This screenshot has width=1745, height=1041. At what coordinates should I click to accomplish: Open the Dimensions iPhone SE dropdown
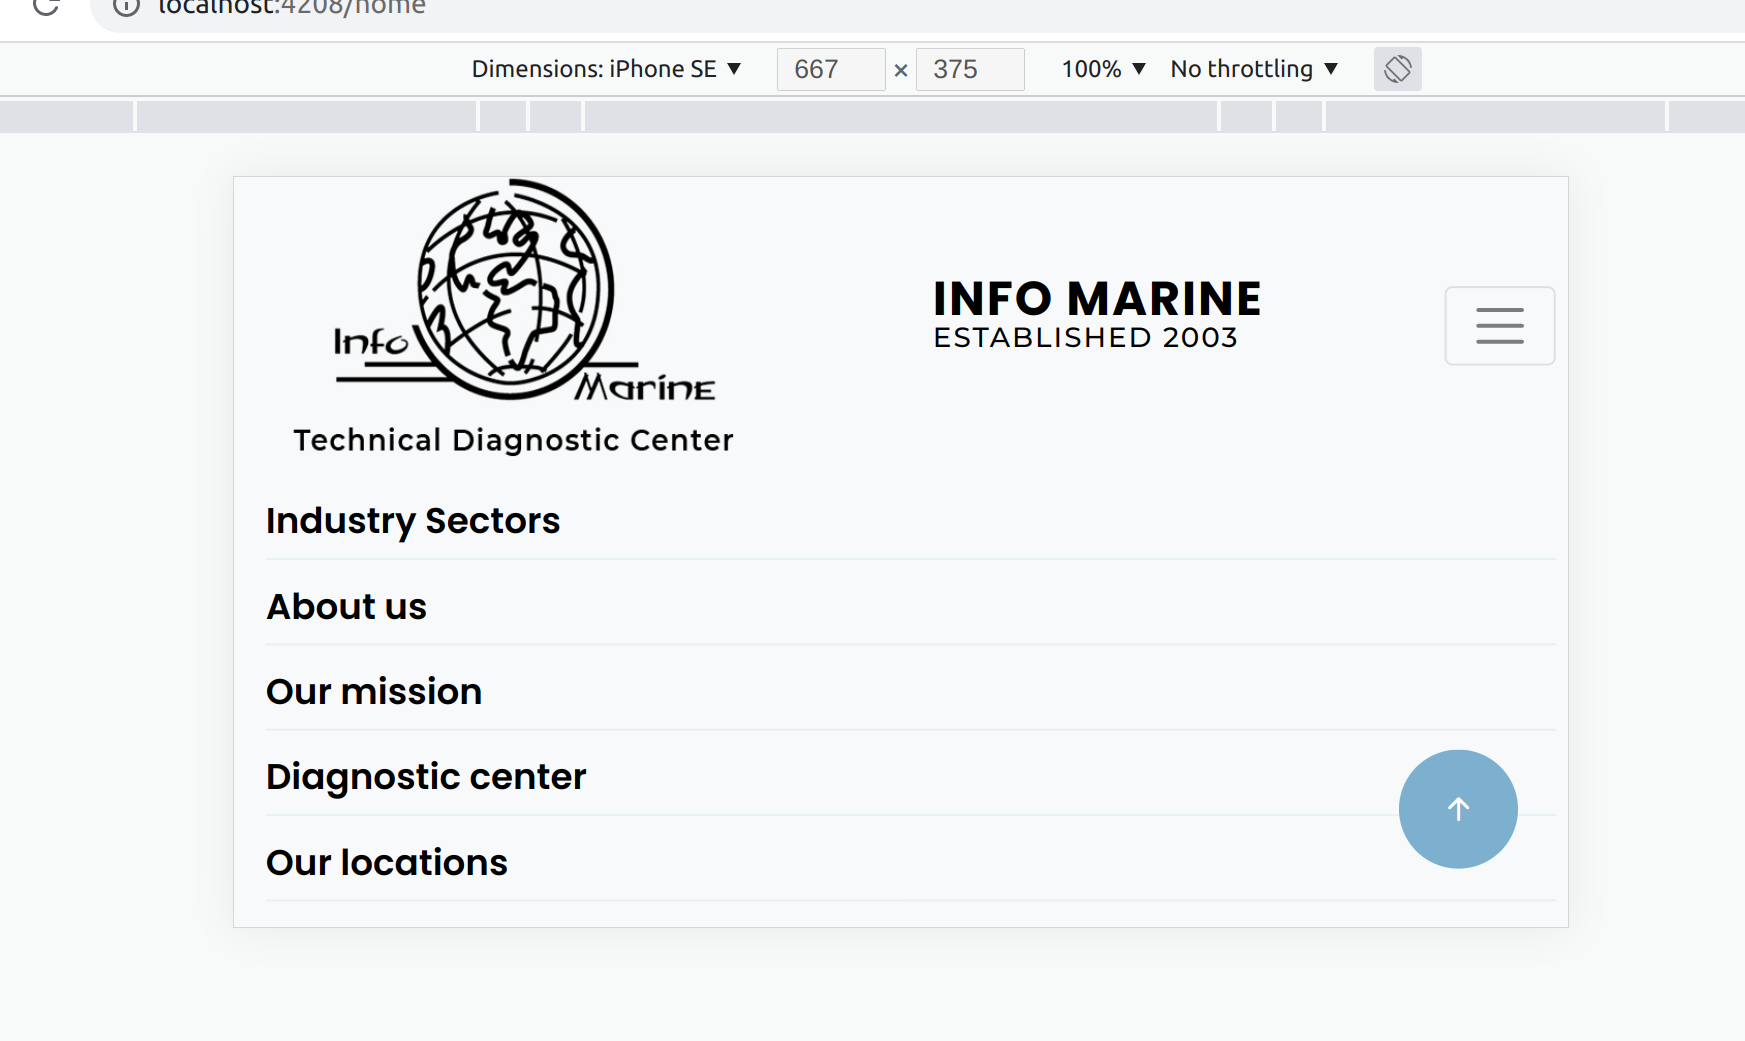coord(606,69)
